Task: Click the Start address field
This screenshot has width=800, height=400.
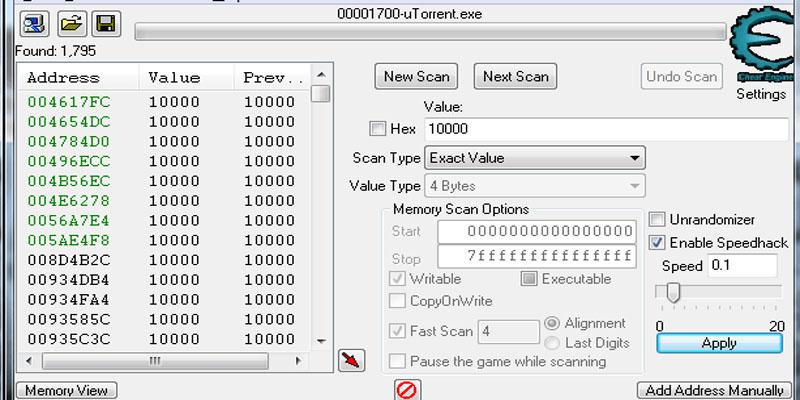Action: click(x=537, y=232)
